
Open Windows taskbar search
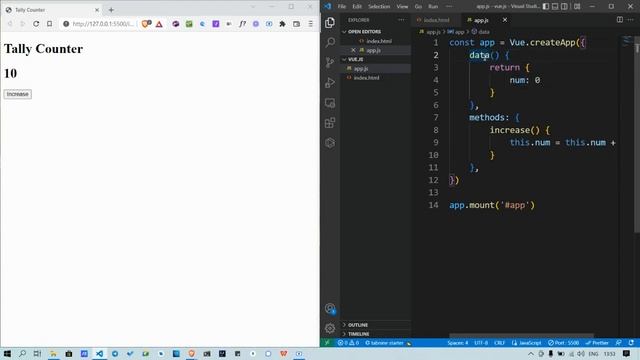tap(22, 353)
